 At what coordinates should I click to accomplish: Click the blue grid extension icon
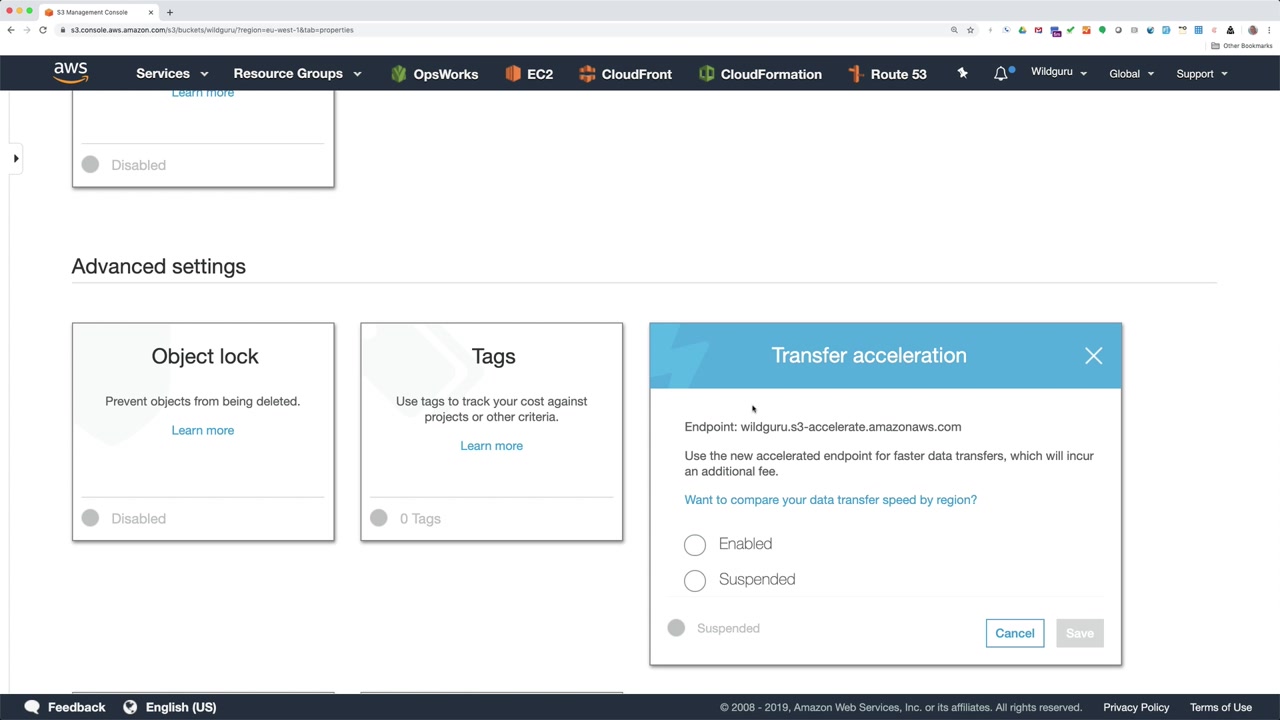(1198, 30)
